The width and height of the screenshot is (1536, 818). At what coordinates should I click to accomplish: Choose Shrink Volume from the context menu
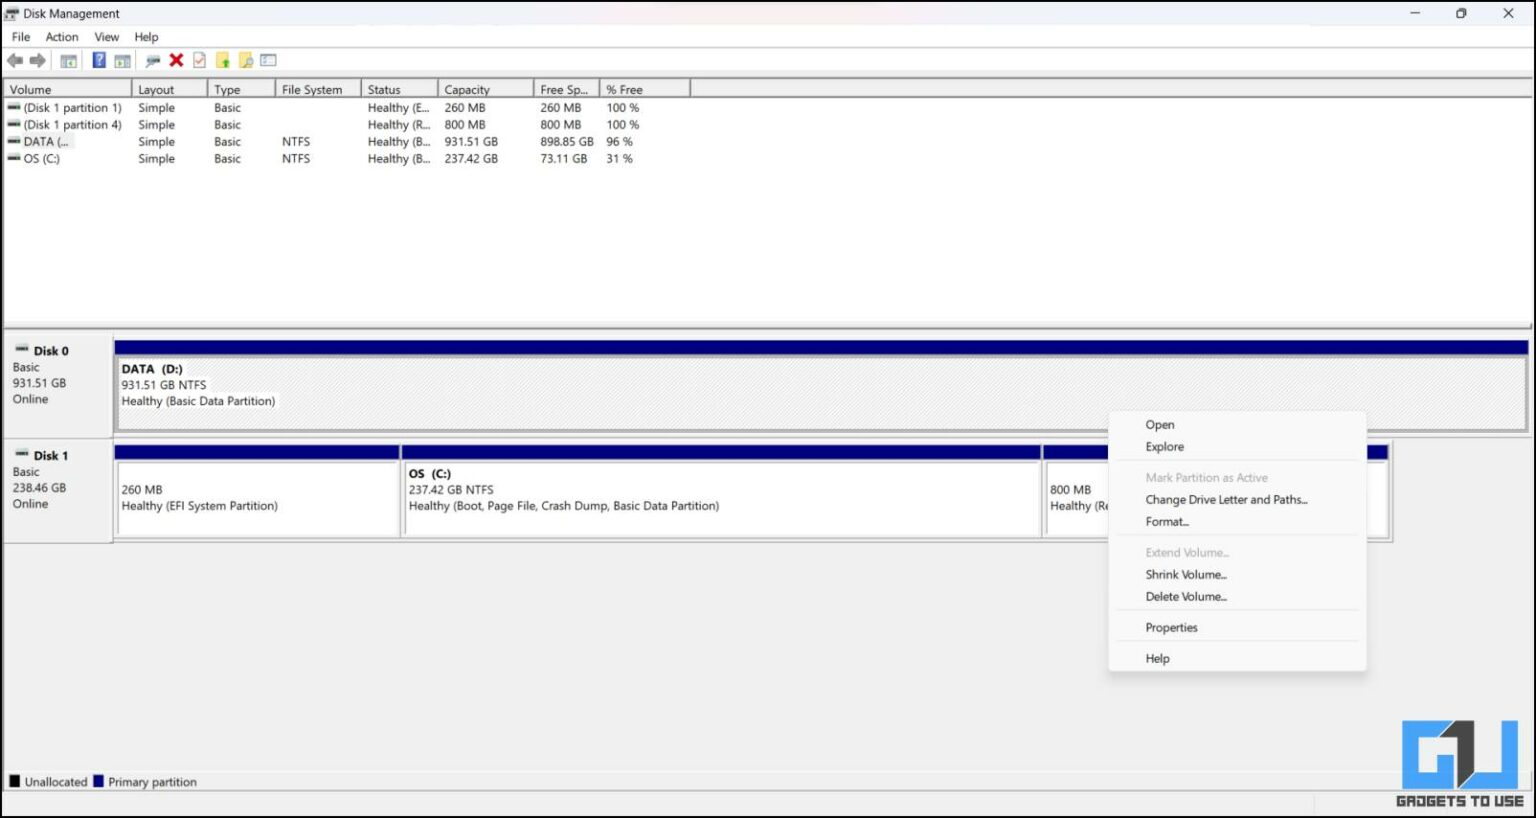click(1186, 574)
